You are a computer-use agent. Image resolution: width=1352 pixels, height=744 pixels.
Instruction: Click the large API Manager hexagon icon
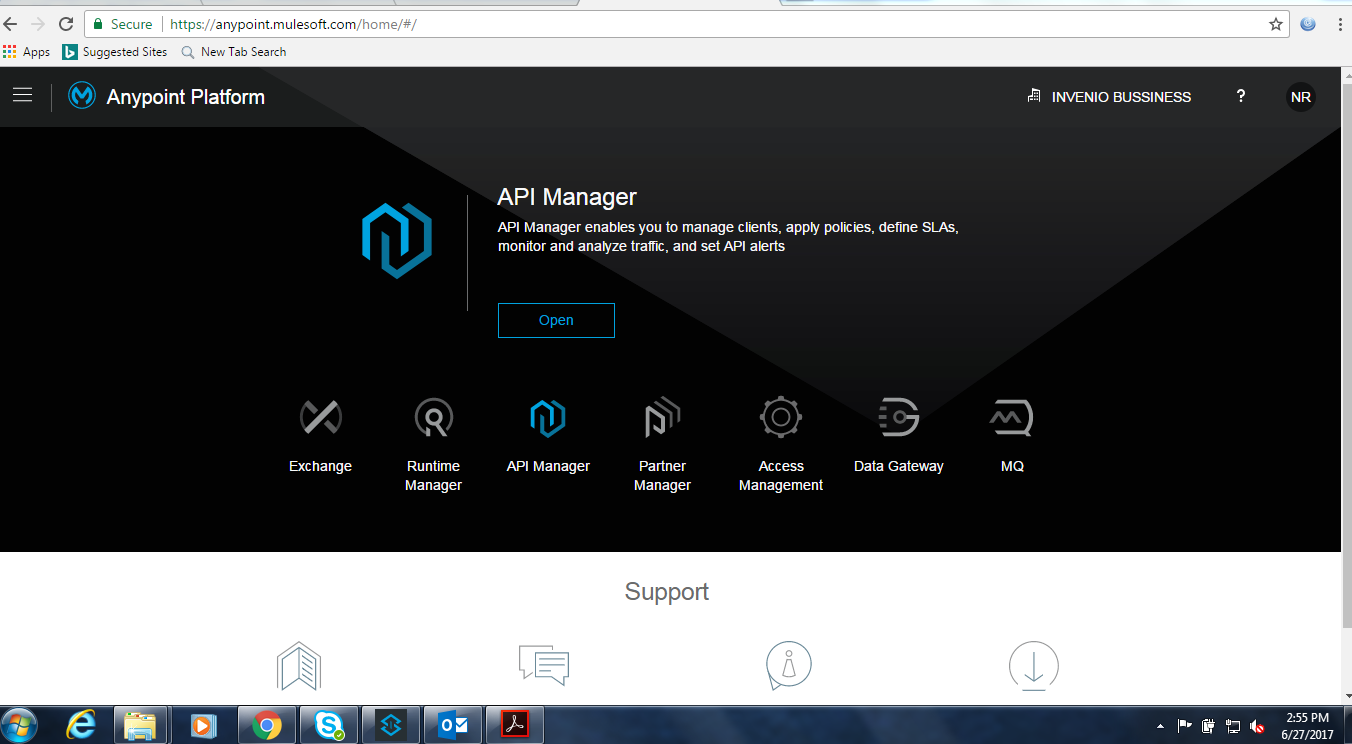(397, 241)
